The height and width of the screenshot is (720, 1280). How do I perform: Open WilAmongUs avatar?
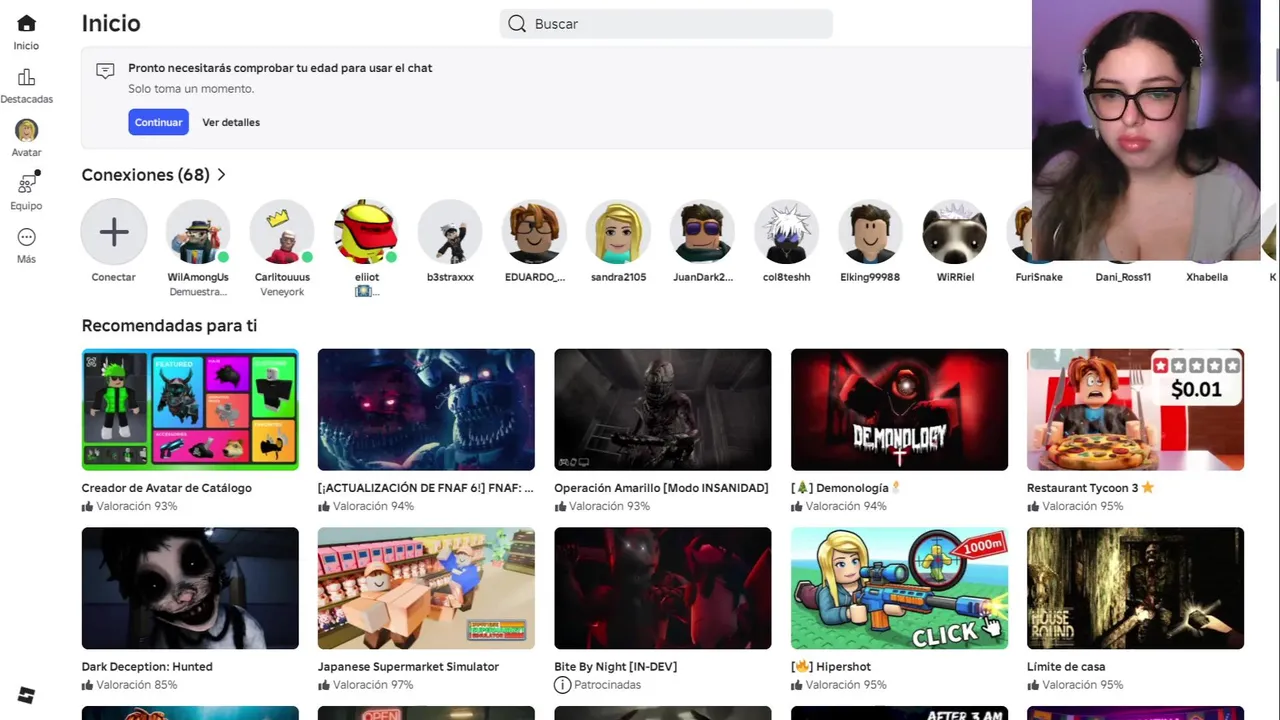click(198, 232)
